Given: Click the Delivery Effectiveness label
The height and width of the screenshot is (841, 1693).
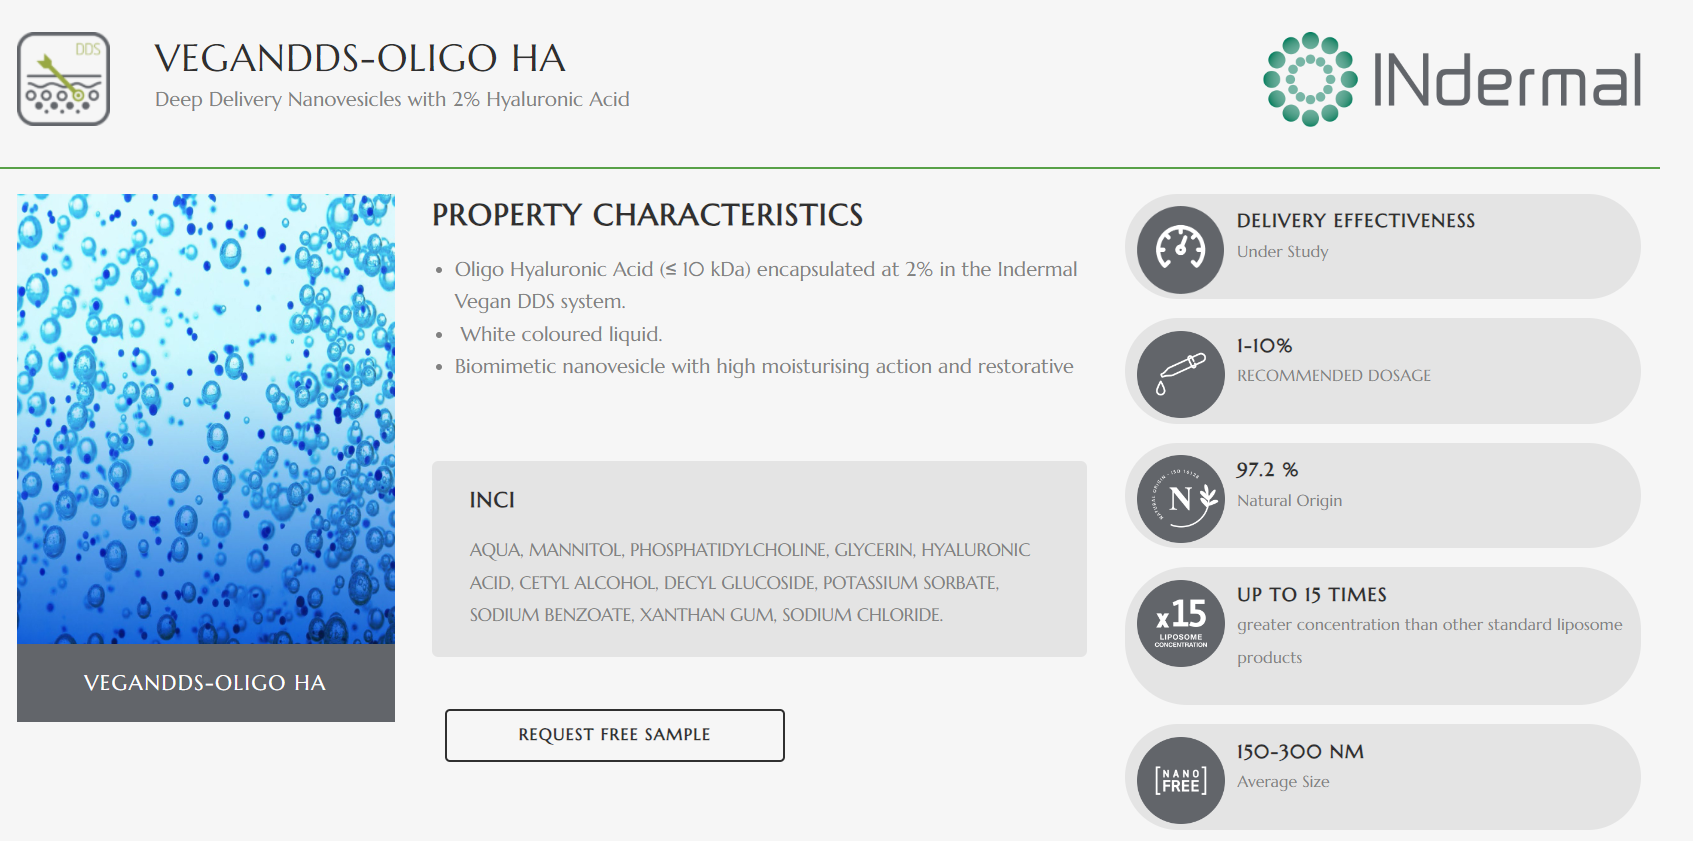Looking at the screenshot, I should (1355, 221).
